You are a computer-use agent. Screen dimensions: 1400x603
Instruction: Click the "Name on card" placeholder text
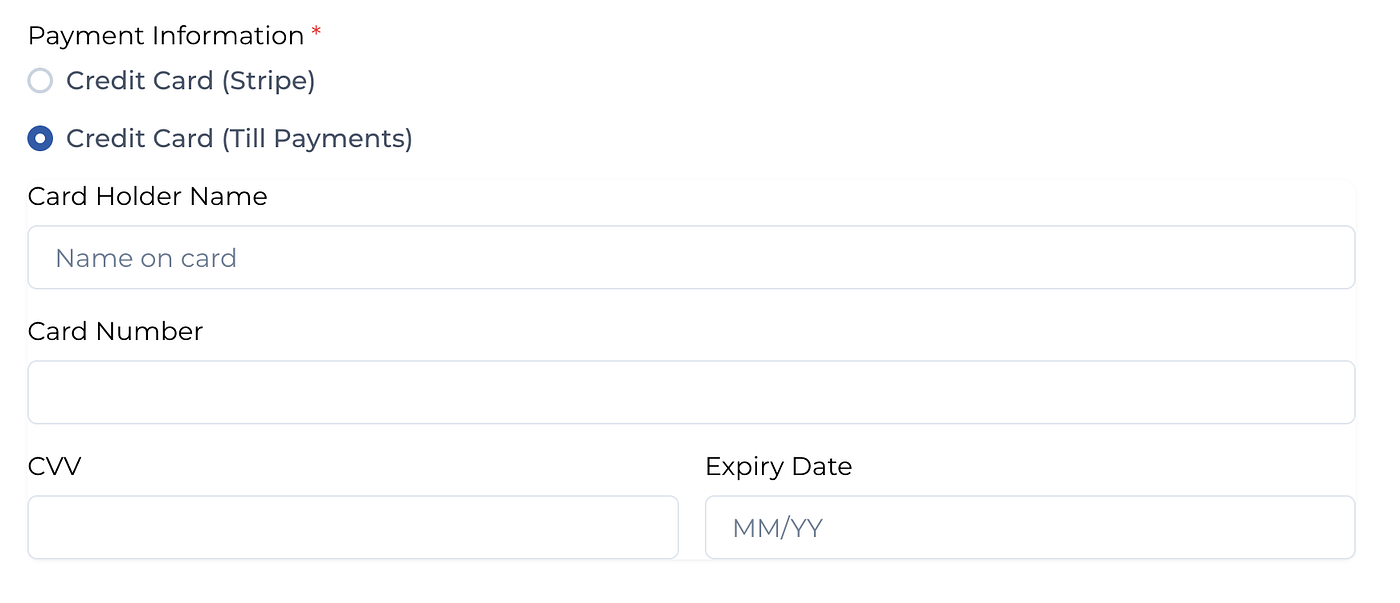146,258
